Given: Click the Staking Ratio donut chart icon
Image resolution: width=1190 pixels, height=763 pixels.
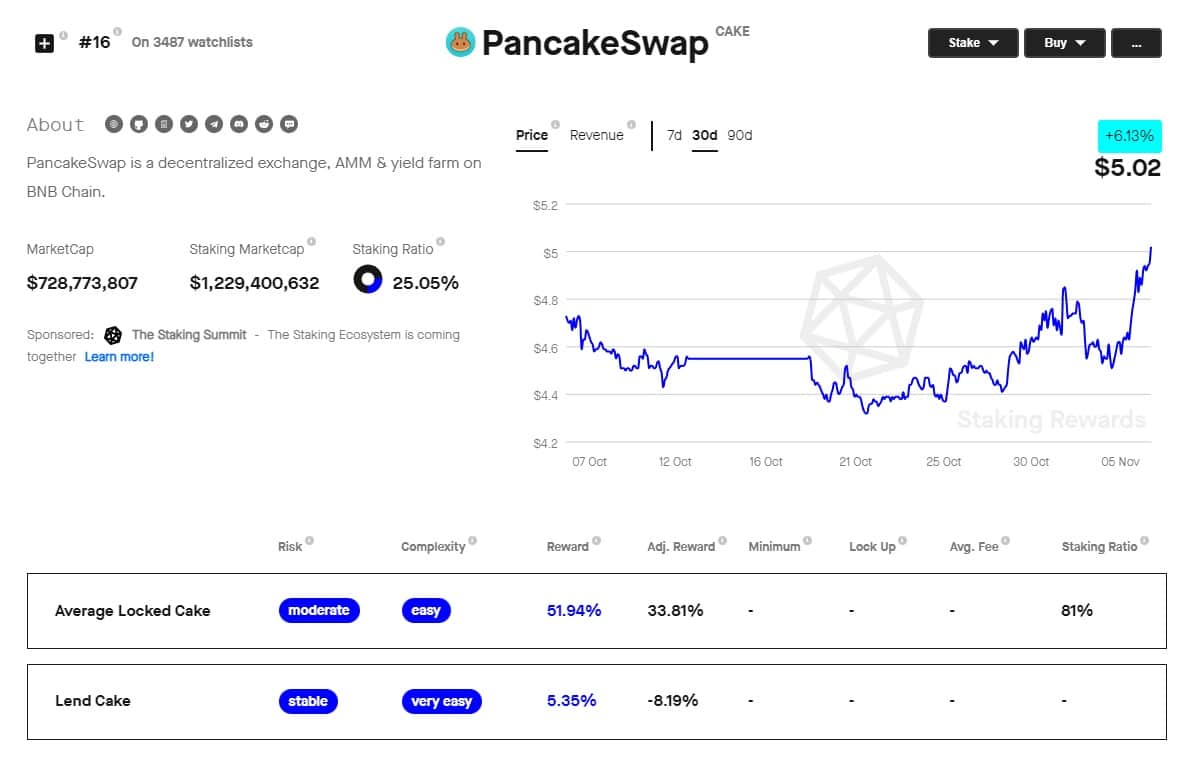Looking at the screenshot, I should (368, 279).
